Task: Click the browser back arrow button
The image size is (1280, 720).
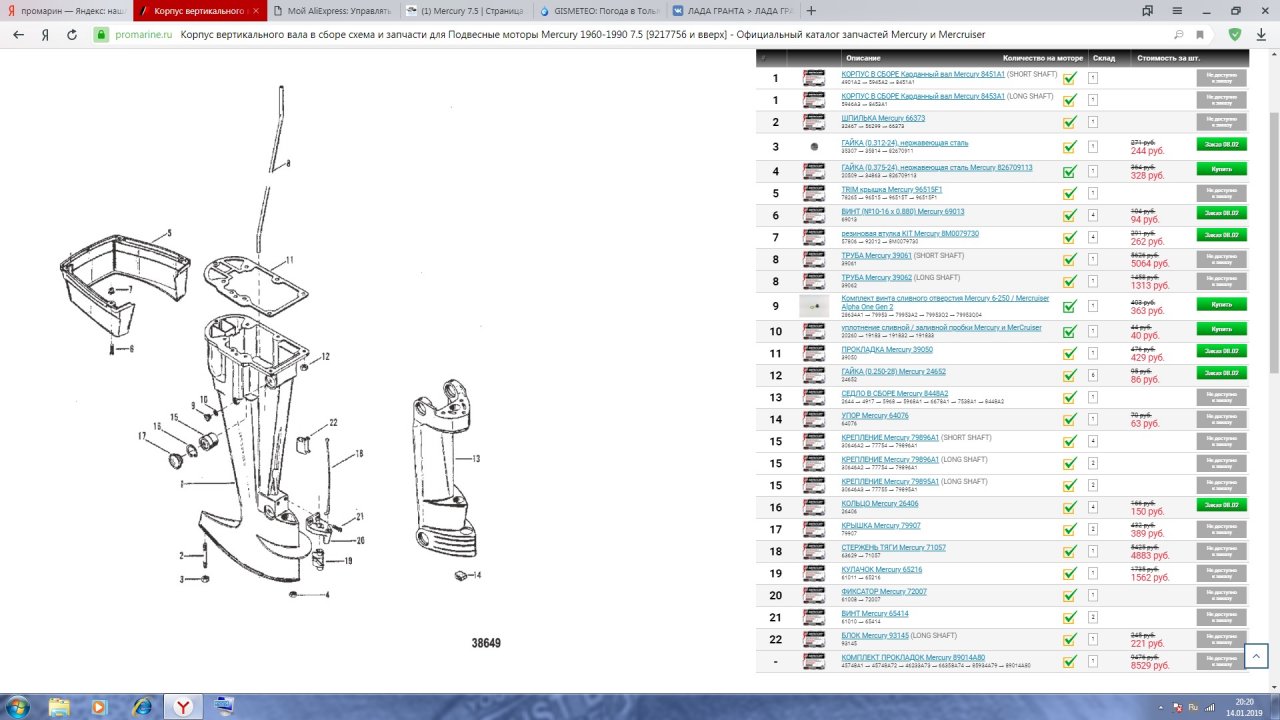Action: click(x=18, y=34)
